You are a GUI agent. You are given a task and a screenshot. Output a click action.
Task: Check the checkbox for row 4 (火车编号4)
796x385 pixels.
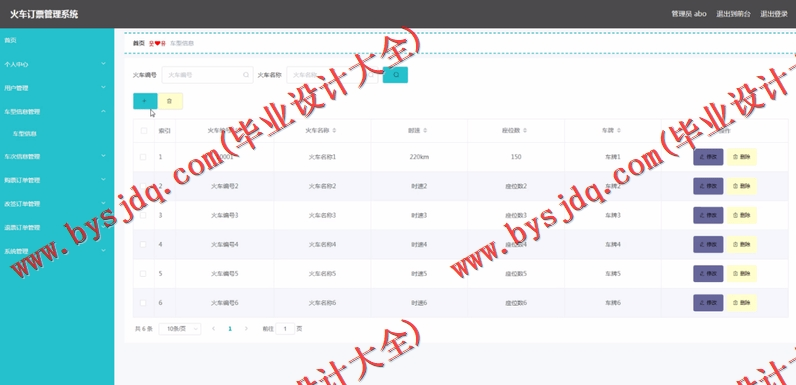[x=143, y=244]
